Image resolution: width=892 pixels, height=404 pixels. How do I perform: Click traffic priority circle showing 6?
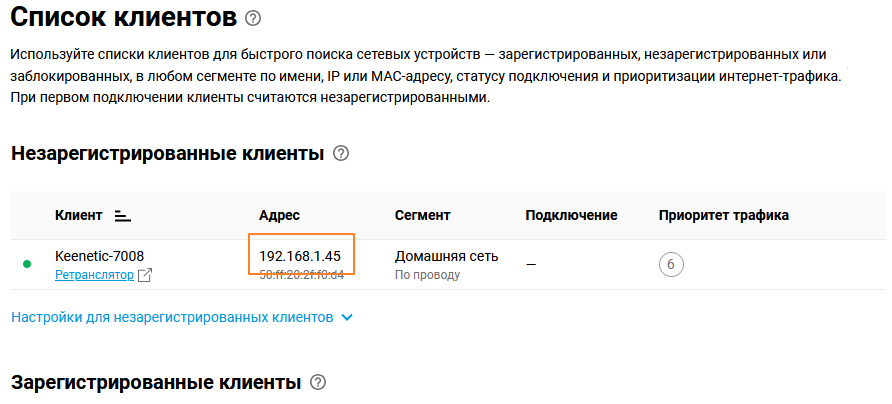671,265
